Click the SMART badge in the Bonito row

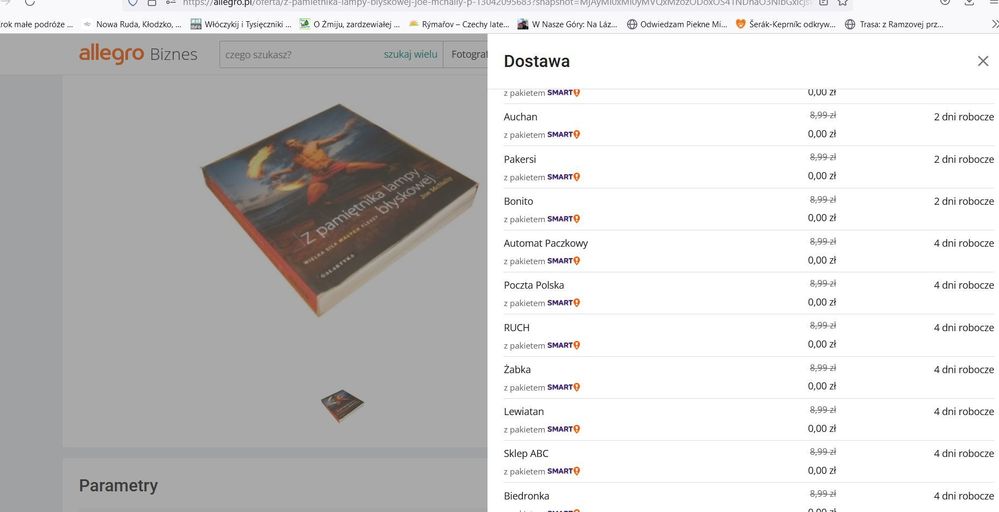click(564, 218)
